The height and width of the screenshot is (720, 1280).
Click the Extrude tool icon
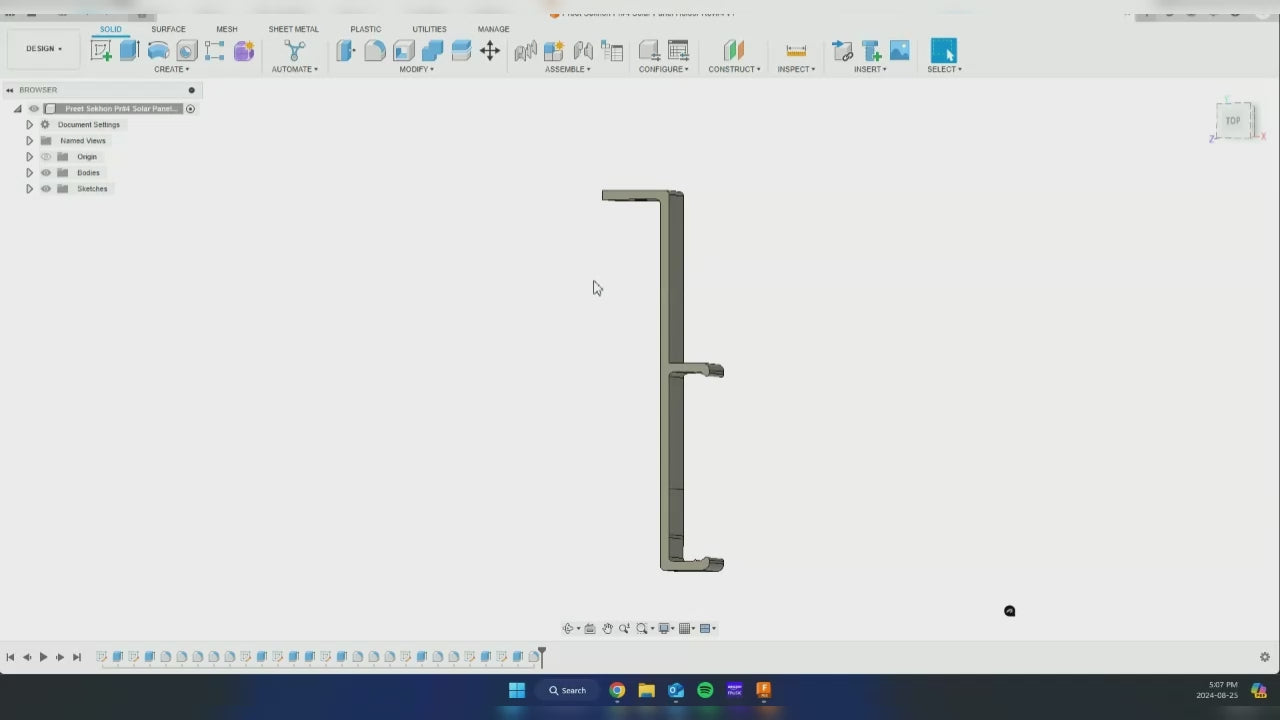(129, 50)
